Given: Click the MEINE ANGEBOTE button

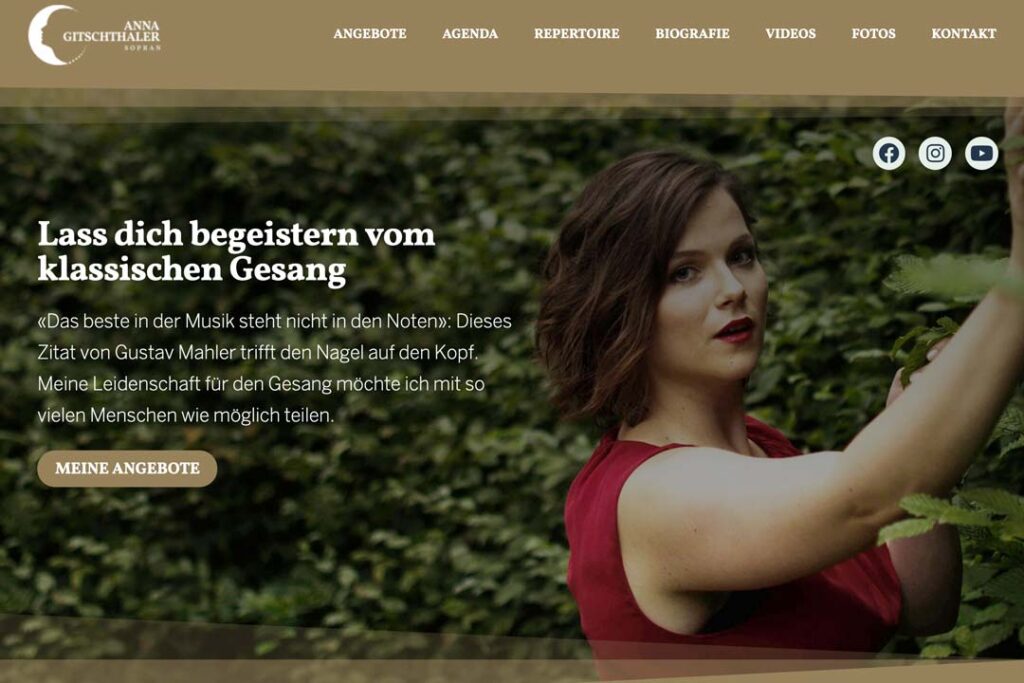Looking at the screenshot, I should tap(127, 468).
